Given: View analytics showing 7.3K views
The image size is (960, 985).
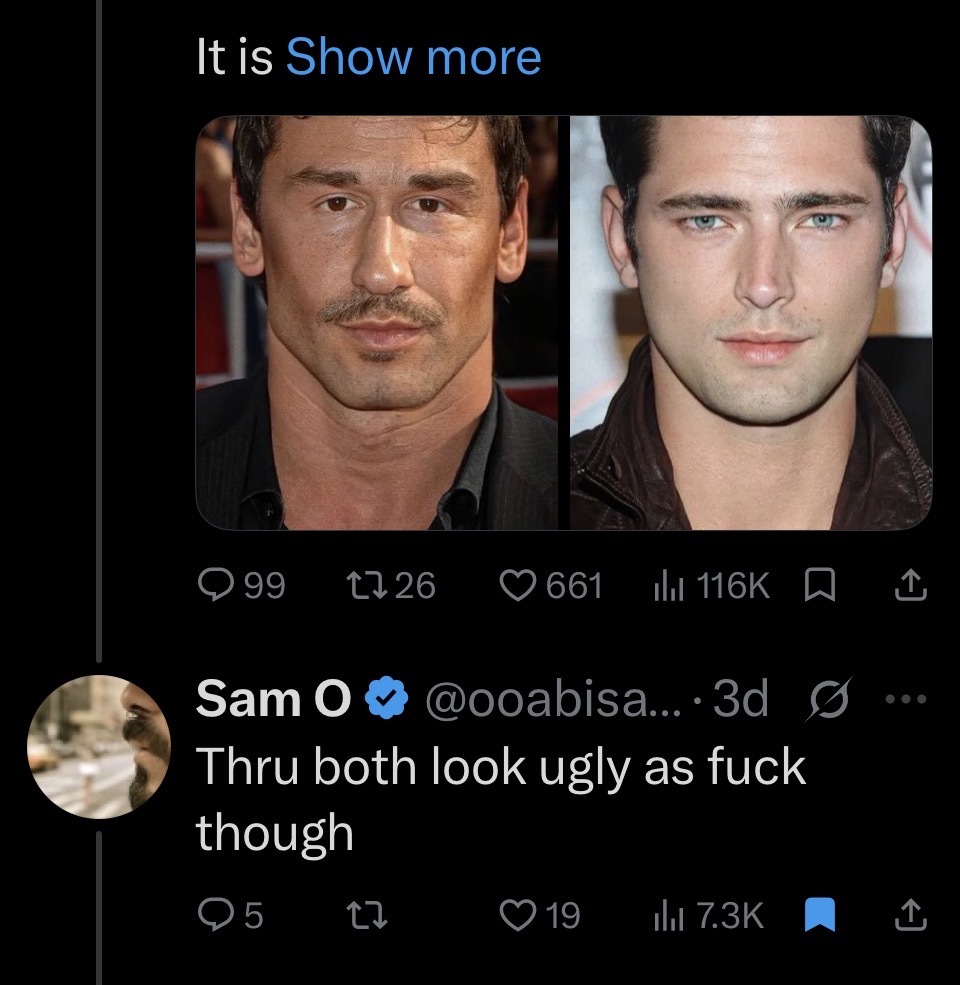Looking at the screenshot, I should [664, 915].
